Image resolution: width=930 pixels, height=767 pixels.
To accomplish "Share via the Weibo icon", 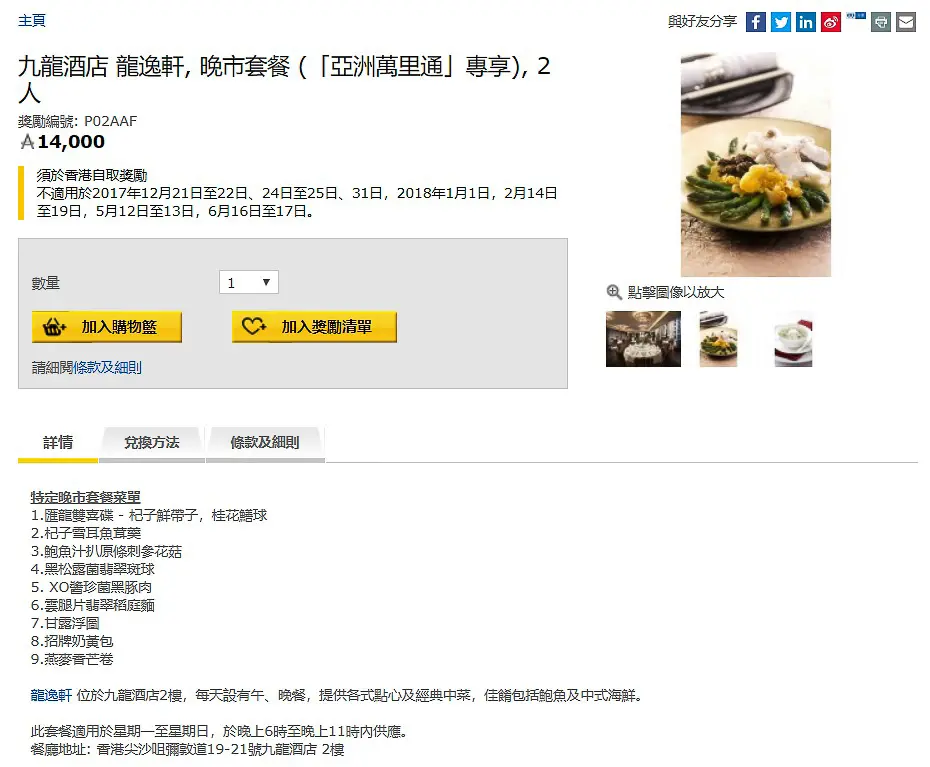I will pos(831,23).
